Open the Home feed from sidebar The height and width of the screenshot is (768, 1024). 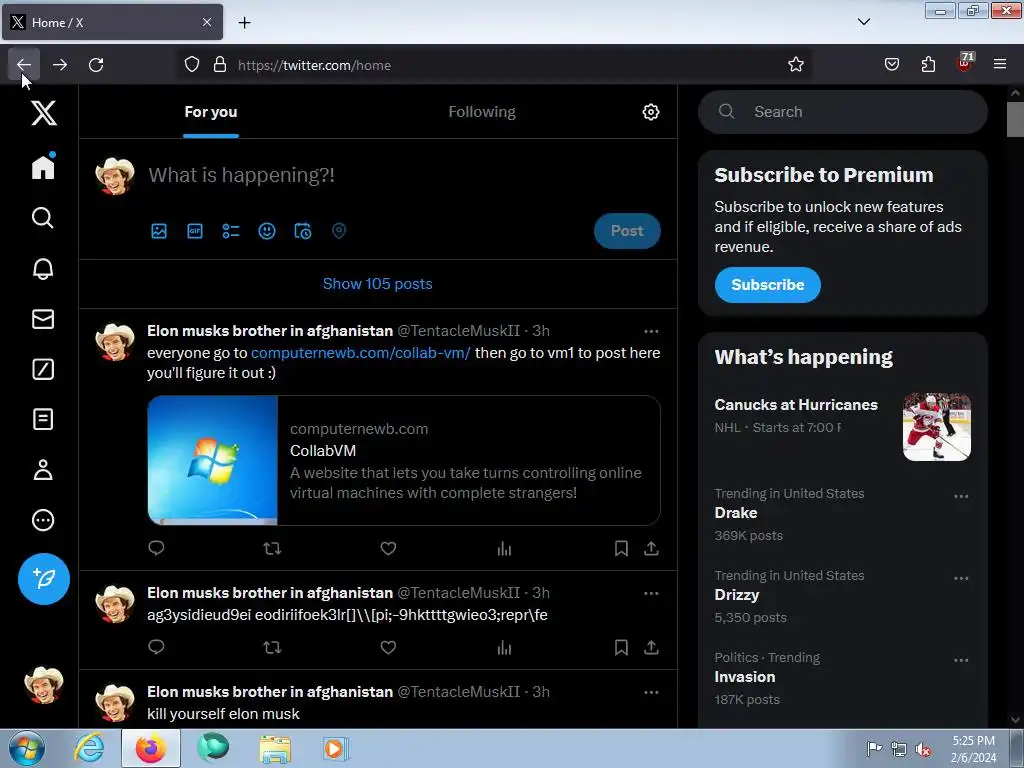[43, 167]
